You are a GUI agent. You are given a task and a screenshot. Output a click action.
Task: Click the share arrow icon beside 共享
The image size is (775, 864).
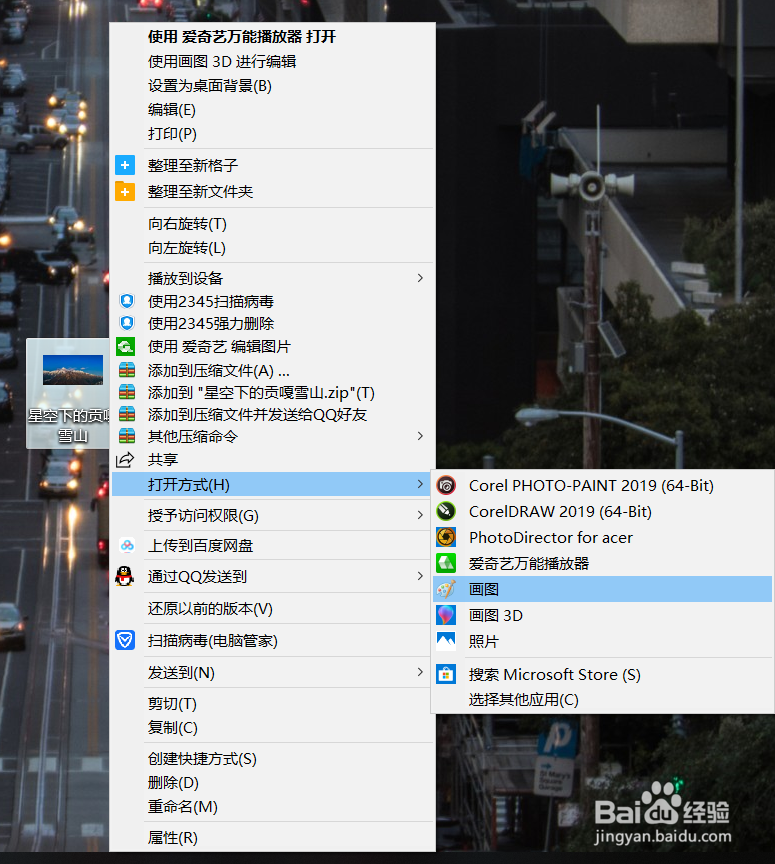[125, 459]
